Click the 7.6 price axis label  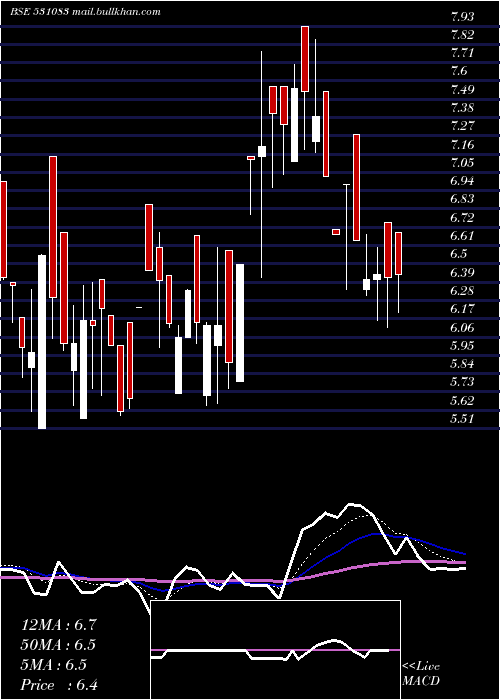coord(459,71)
